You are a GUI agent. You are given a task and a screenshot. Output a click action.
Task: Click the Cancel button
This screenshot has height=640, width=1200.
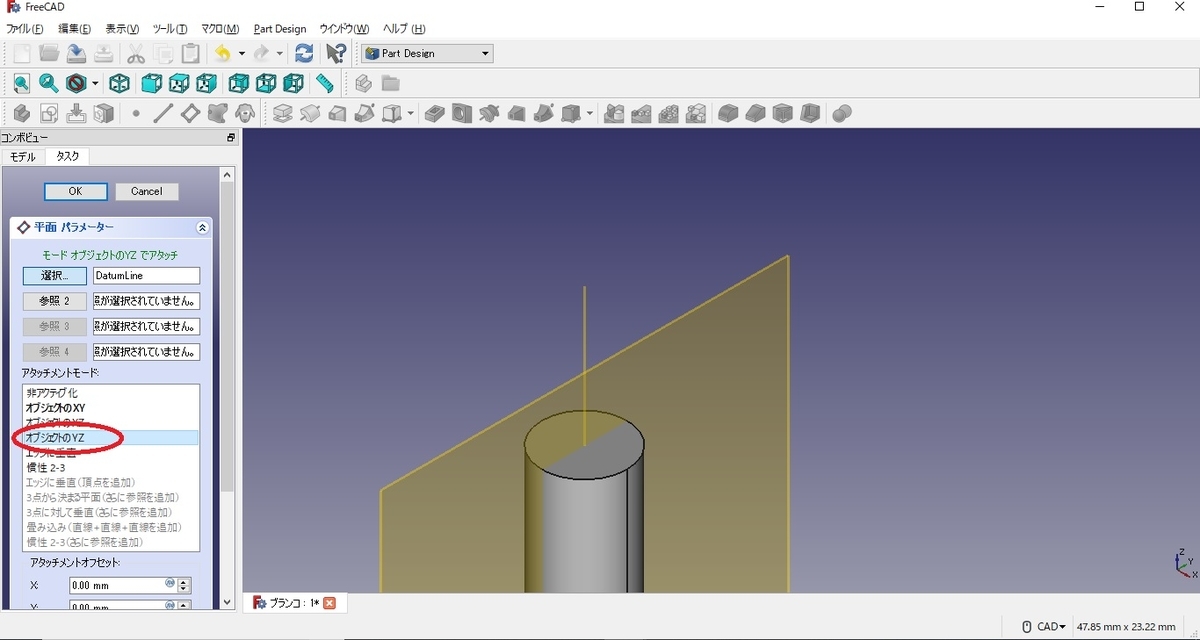(x=147, y=191)
